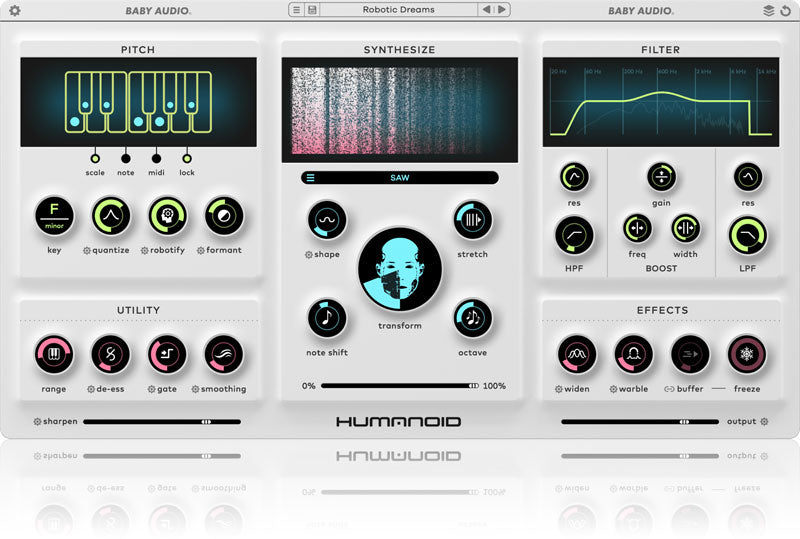This screenshot has height=539, width=800.
Task: Go to the next preset arrow
Action: 502,9
